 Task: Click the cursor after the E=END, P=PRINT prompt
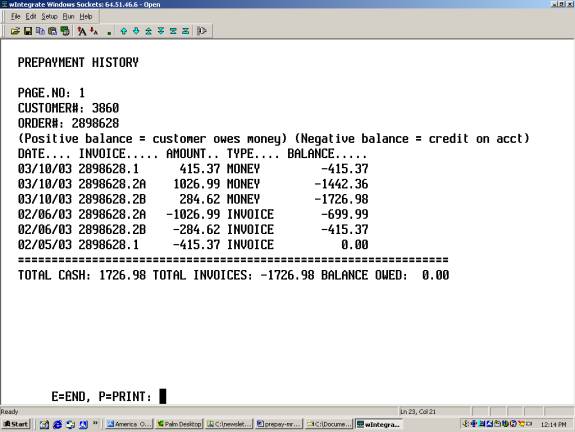tap(163, 396)
